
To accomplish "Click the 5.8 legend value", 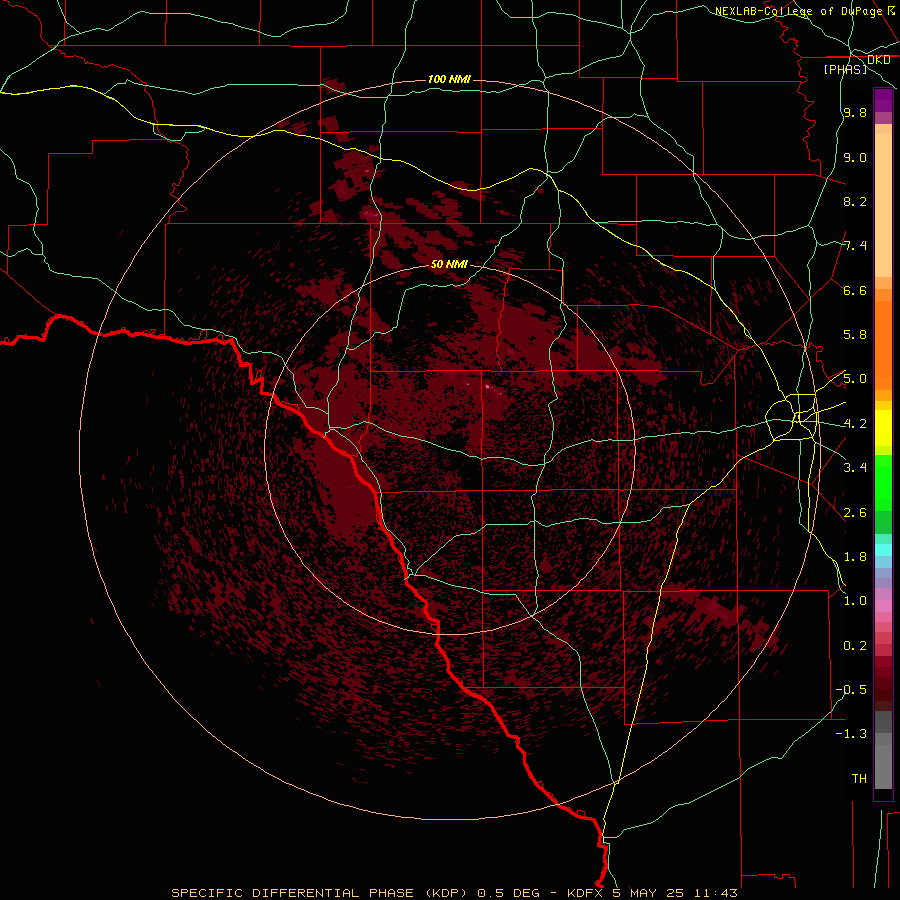I will (855, 335).
